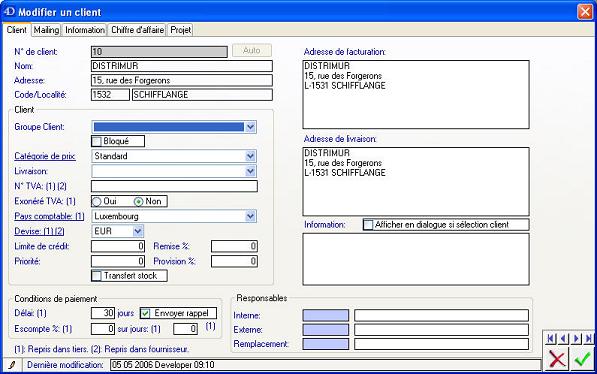Viewport: 597px width, 374px height.
Task: Click the Auto button
Action: tap(252, 51)
